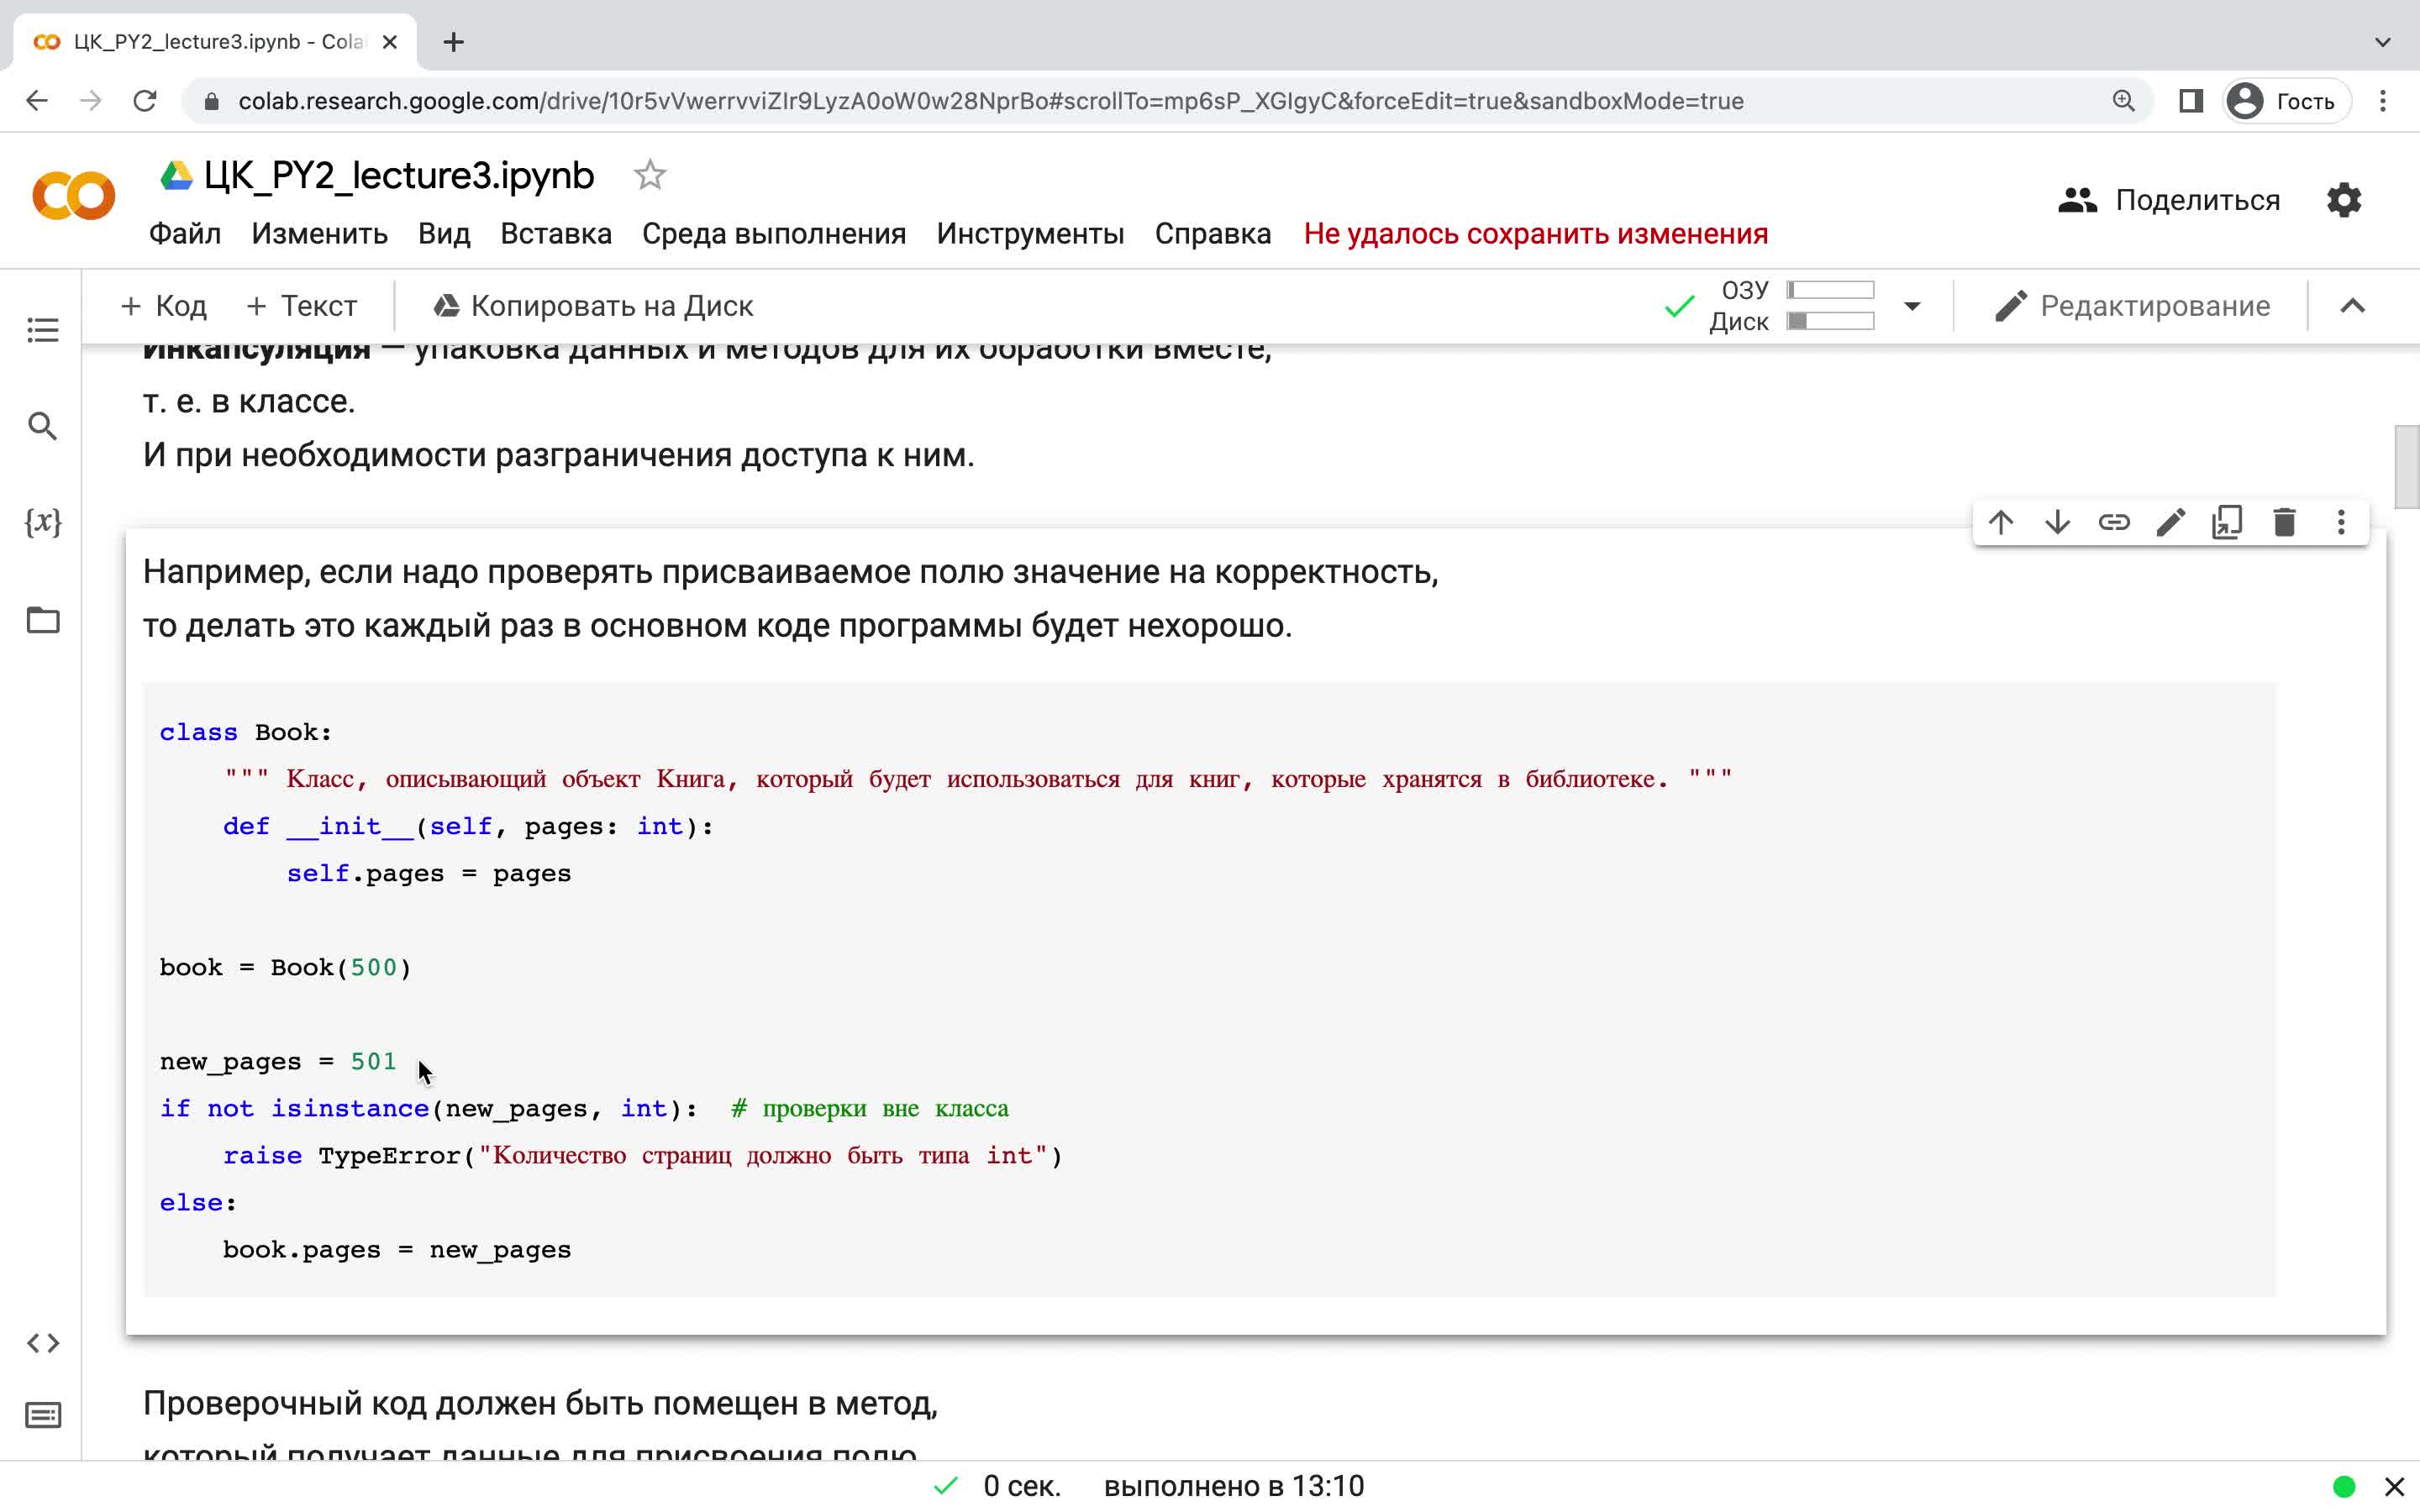Viewport: 2420px width, 1512px height.
Task: Click the browser address bar URL
Action: (990, 101)
